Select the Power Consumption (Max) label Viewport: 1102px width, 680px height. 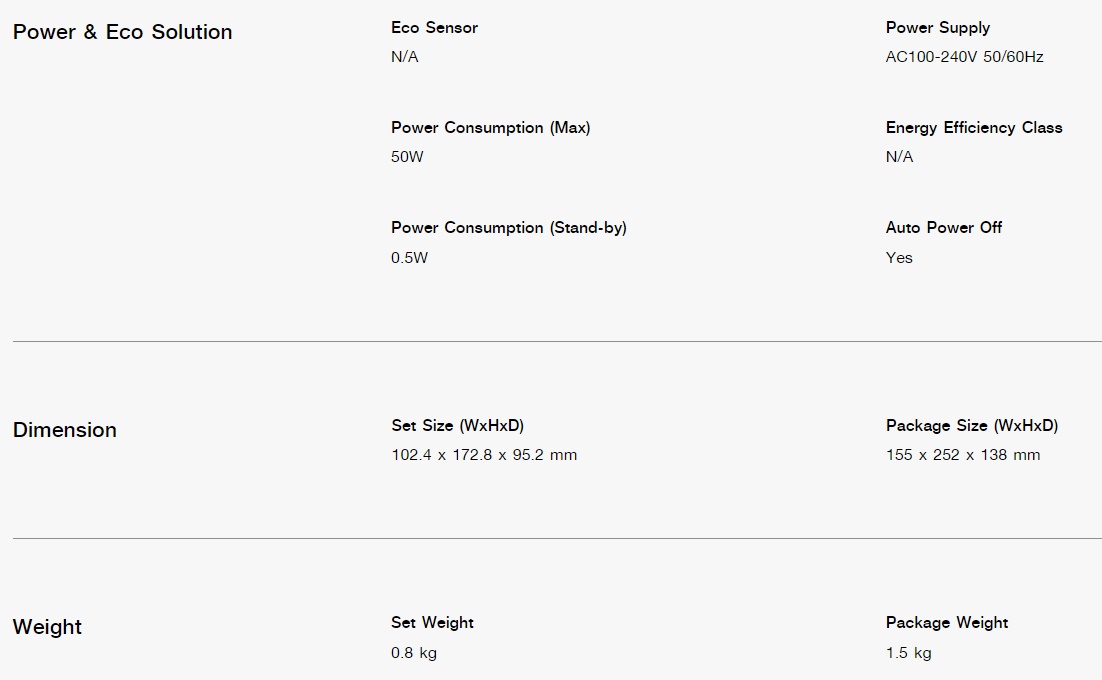point(491,128)
